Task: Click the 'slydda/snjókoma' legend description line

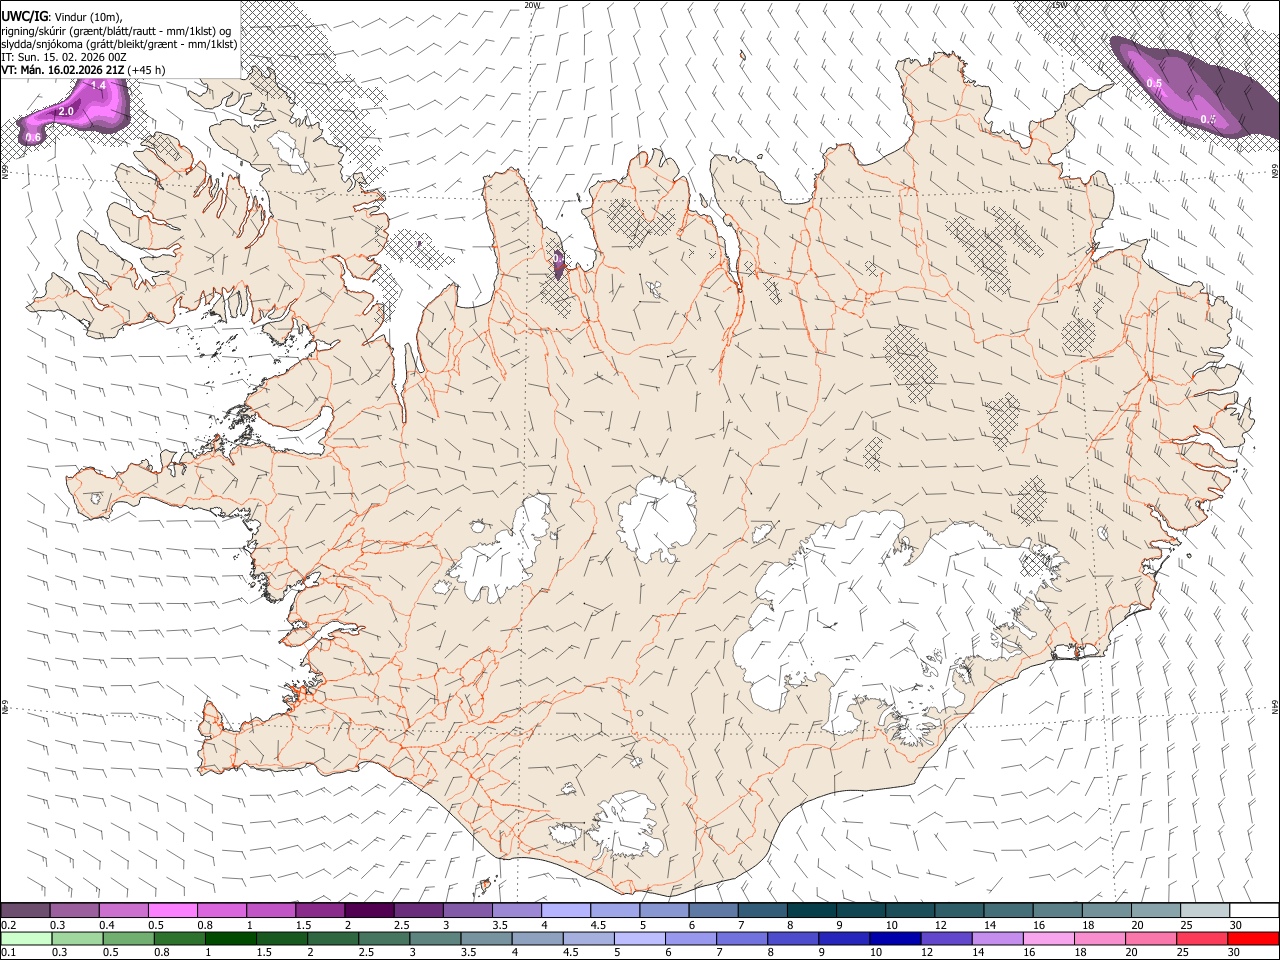Action: (x=119, y=44)
